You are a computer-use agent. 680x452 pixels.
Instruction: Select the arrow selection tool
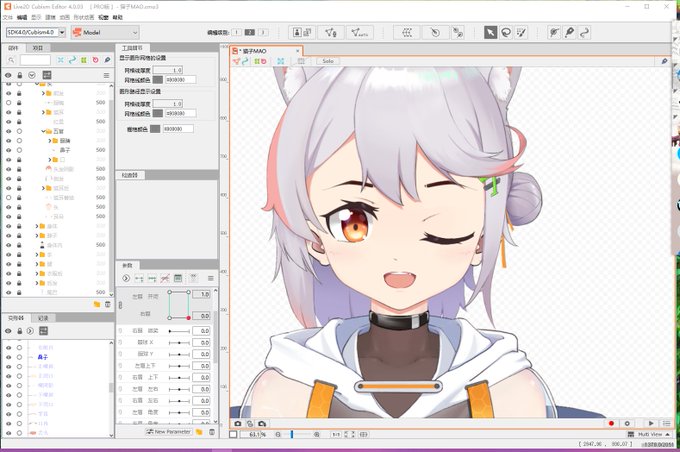tap(490, 33)
